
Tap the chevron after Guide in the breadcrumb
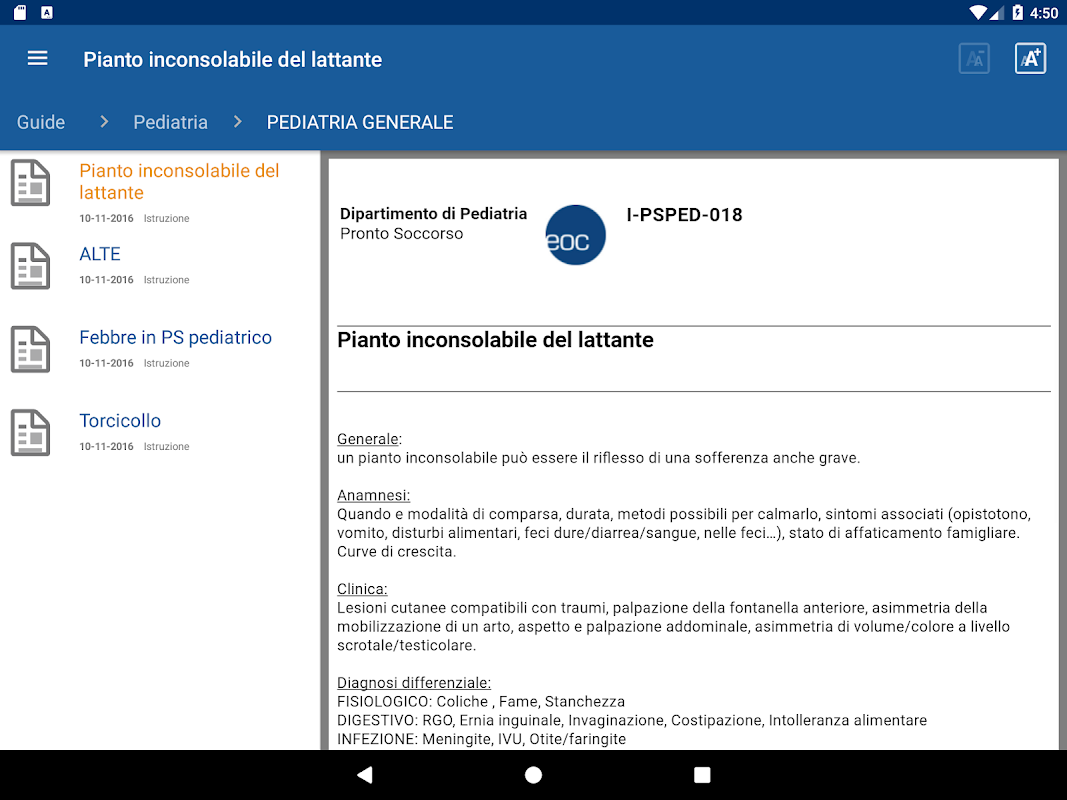(x=104, y=122)
